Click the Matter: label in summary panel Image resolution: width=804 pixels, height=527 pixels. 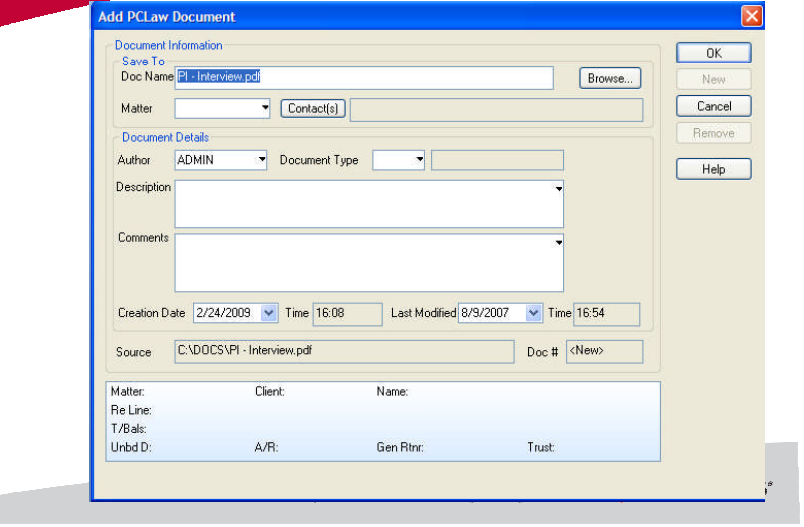coord(128,392)
